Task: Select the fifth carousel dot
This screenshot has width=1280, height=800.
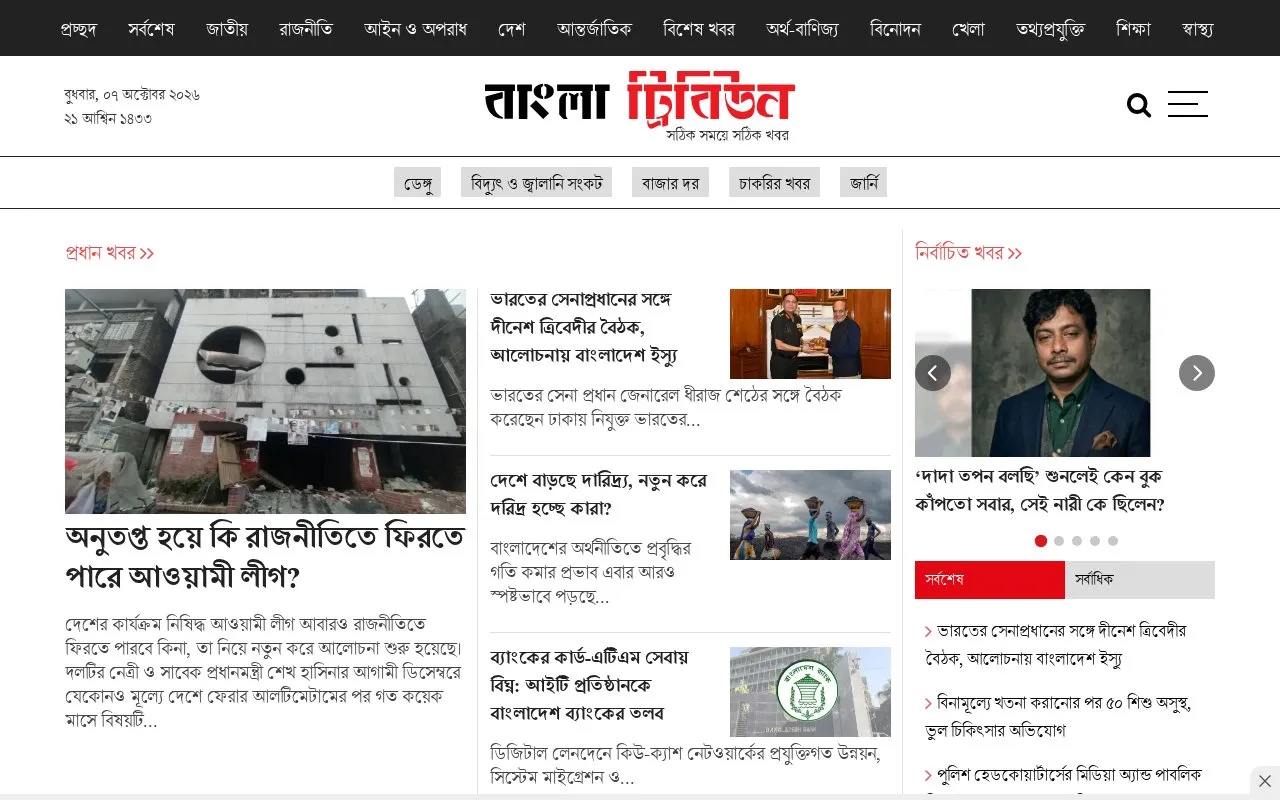Action: [x=1113, y=541]
